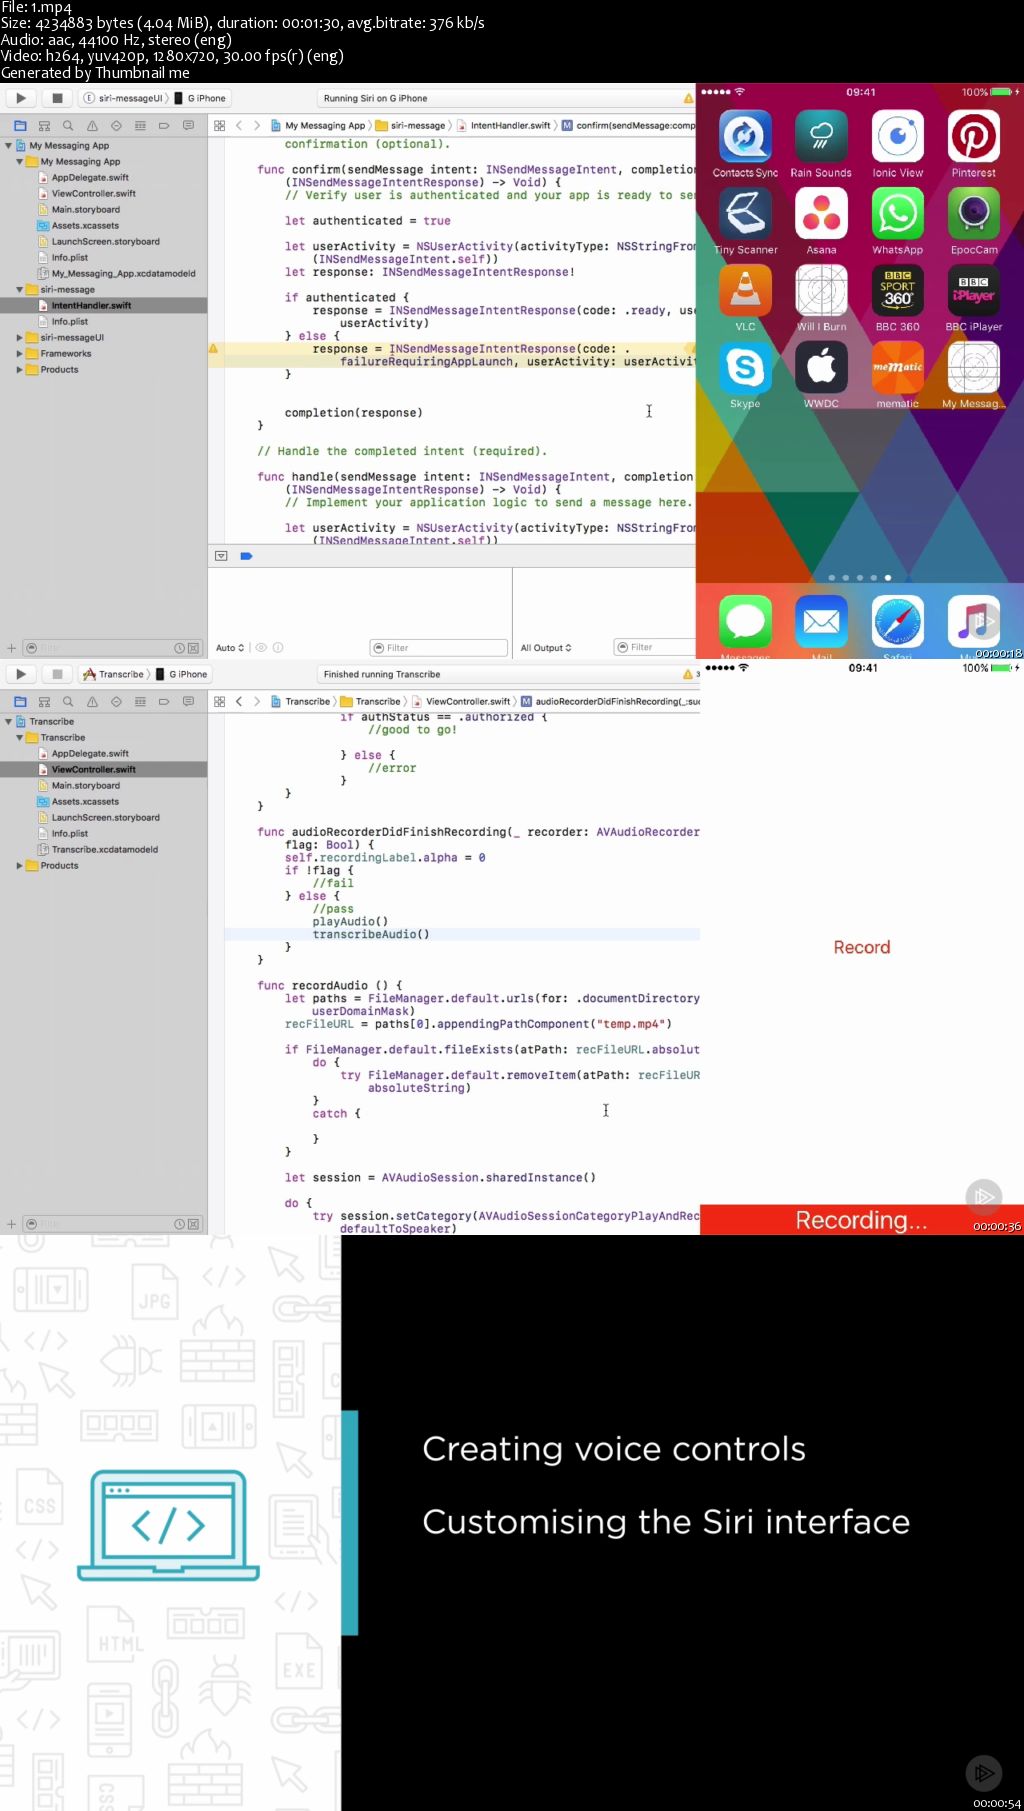Click the variables view Filter field
Screen dimensions: 1024x1811
tap(438, 648)
